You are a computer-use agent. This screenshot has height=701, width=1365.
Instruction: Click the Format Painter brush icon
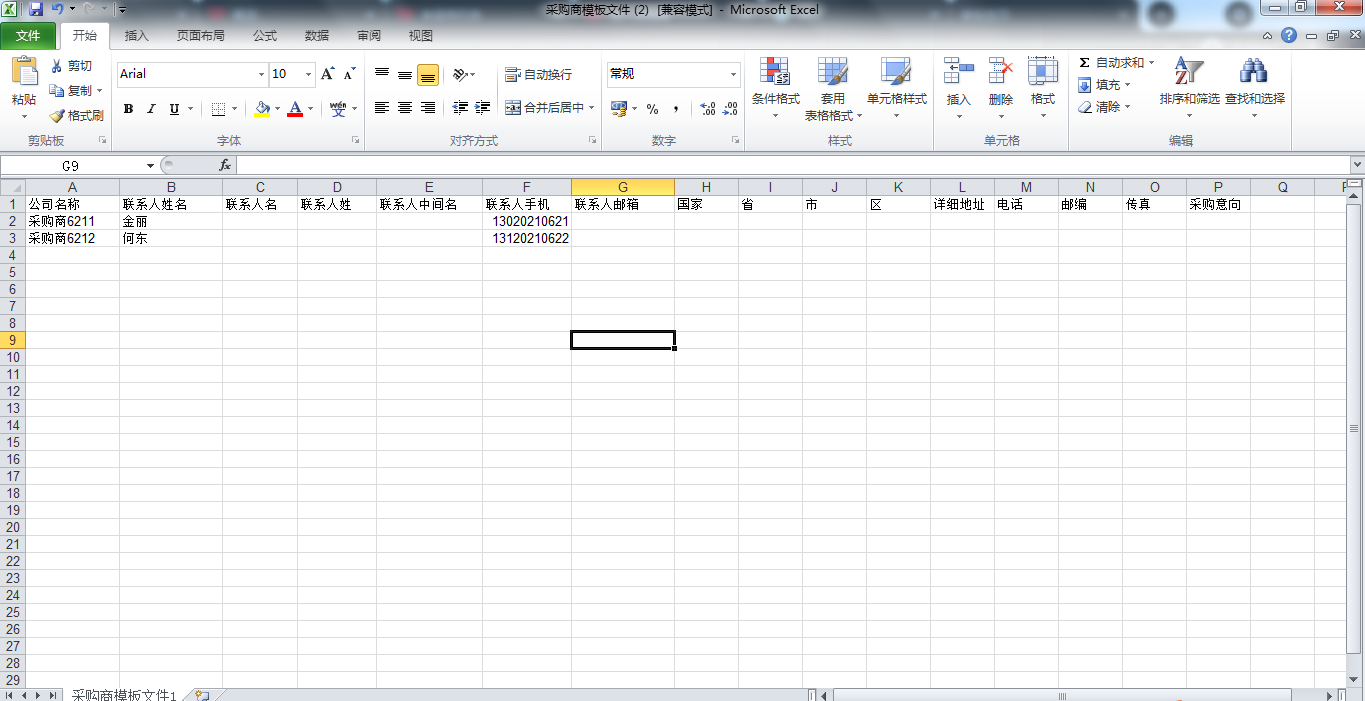pos(58,116)
